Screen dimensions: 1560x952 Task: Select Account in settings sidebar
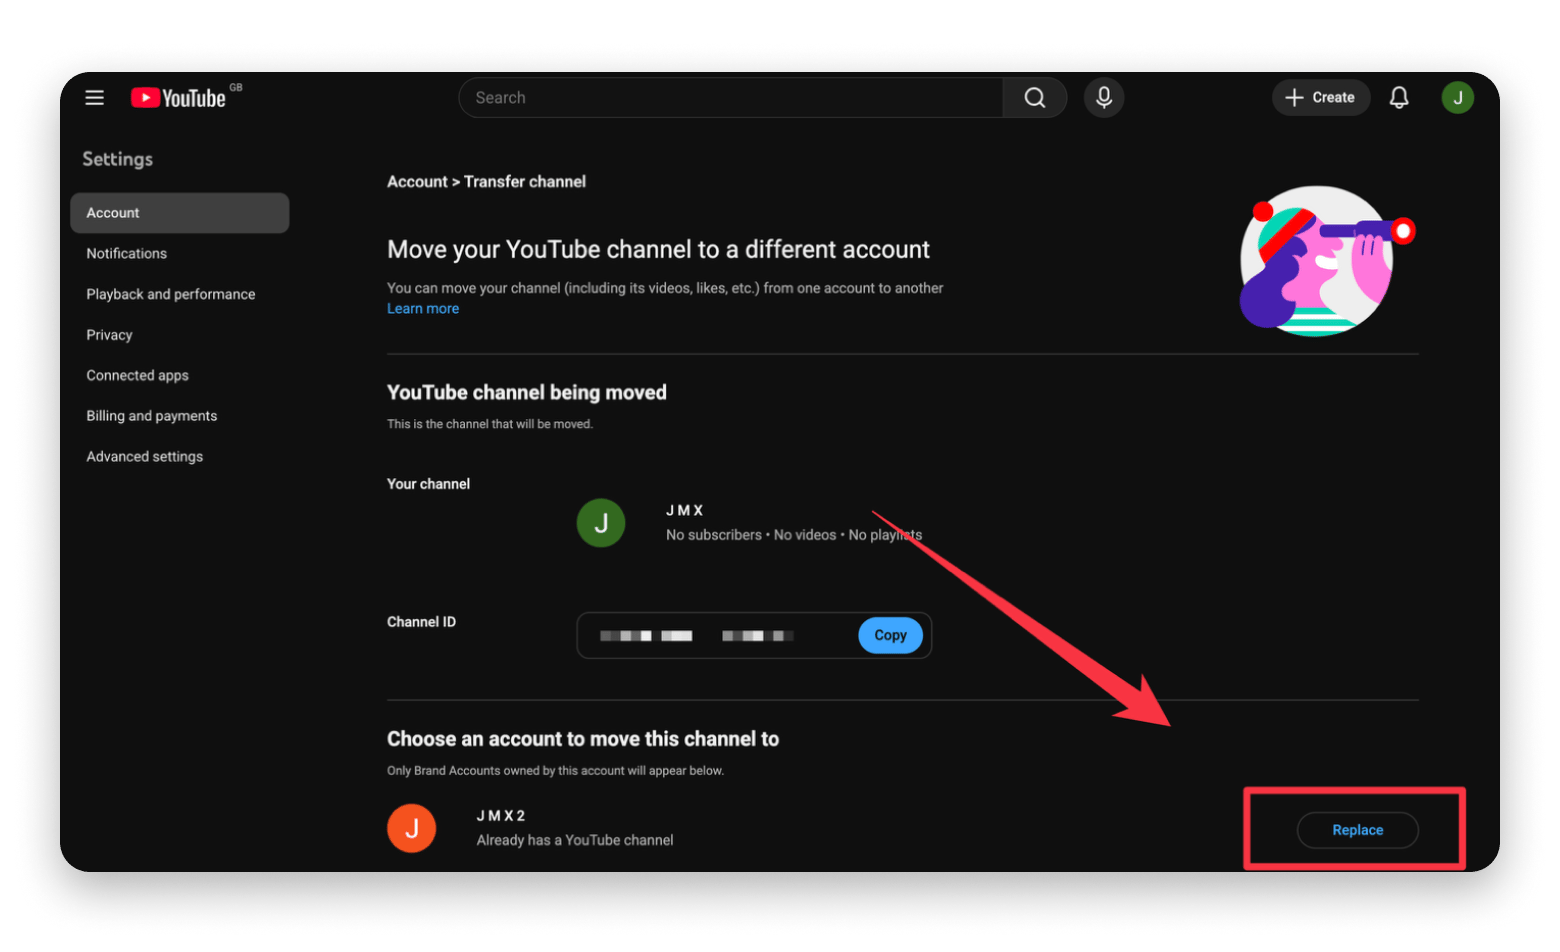point(179,213)
